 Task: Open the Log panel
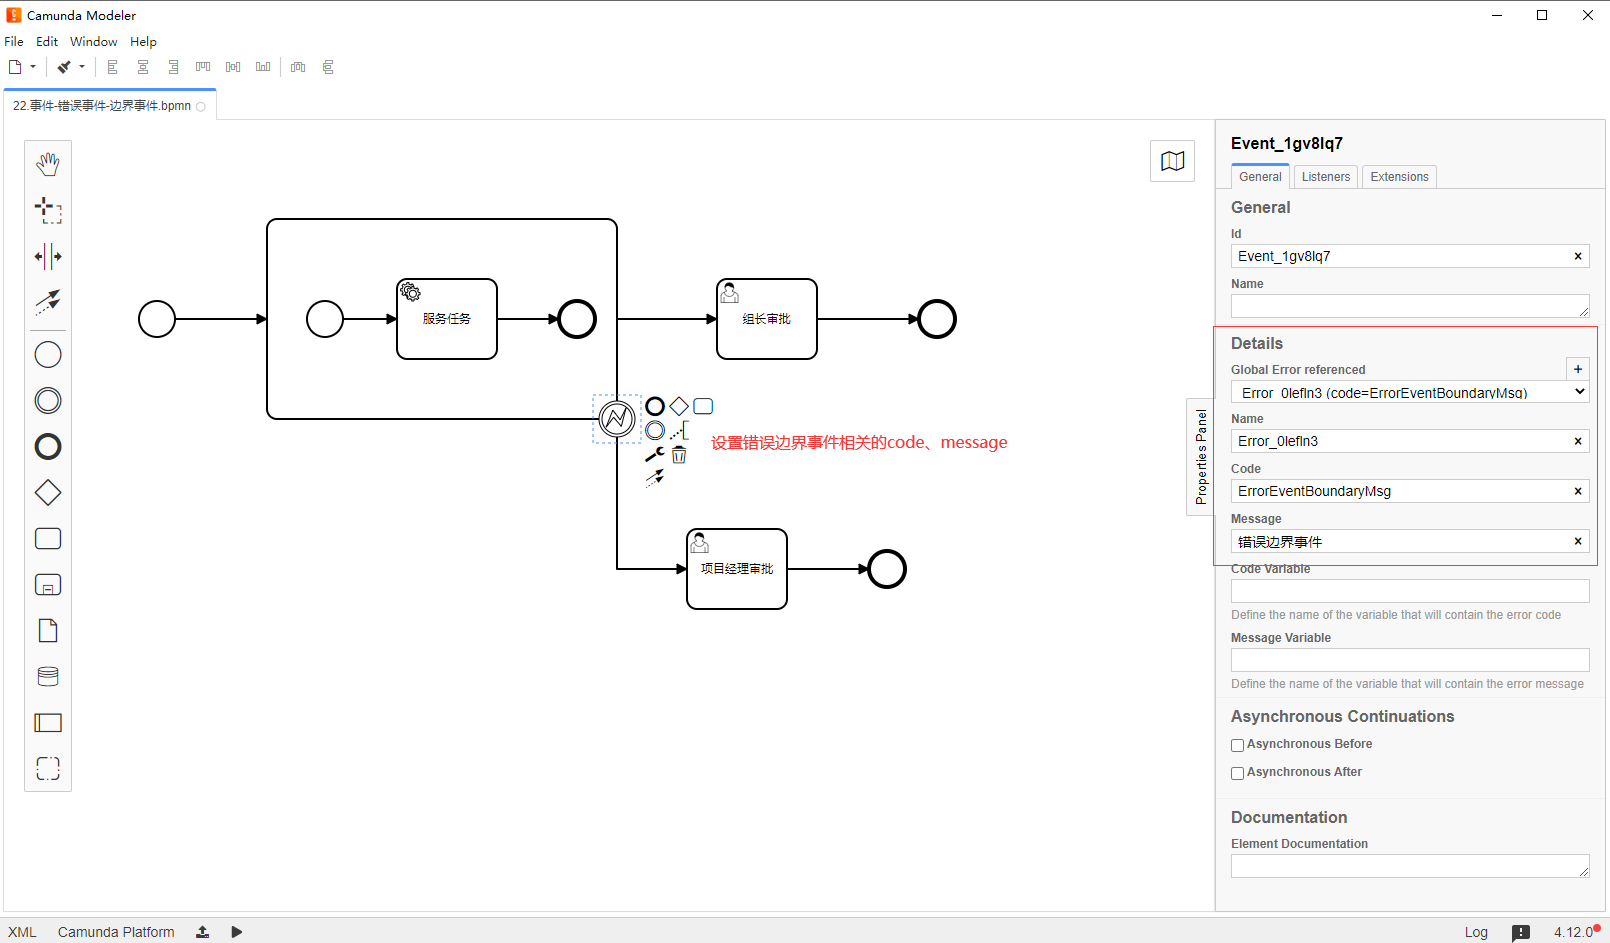click(1476, 932)
